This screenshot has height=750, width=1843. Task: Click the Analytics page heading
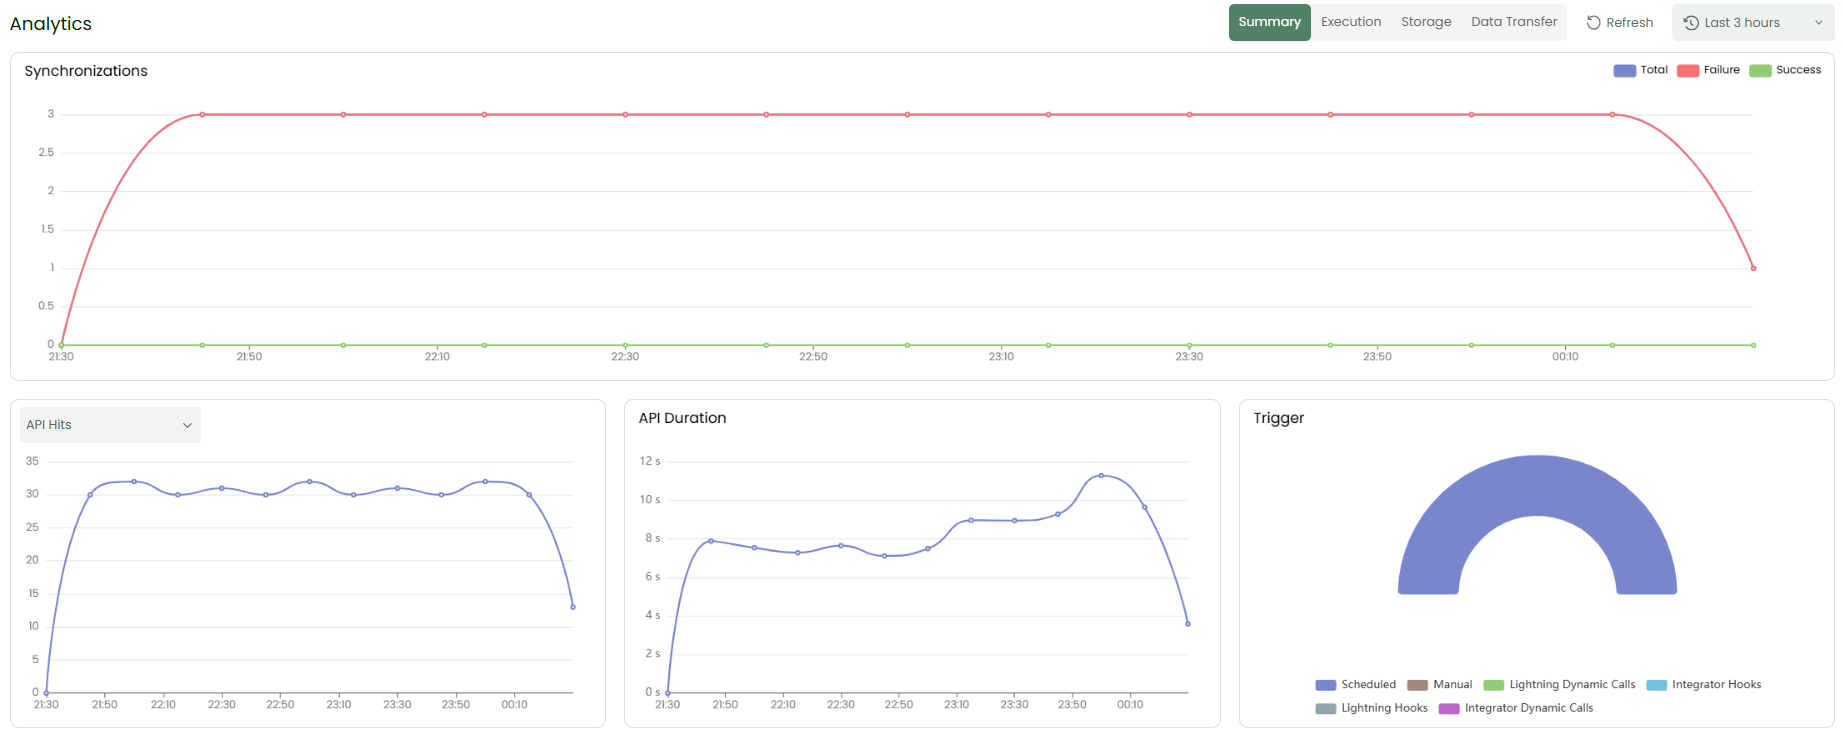[x=51, y=24]
